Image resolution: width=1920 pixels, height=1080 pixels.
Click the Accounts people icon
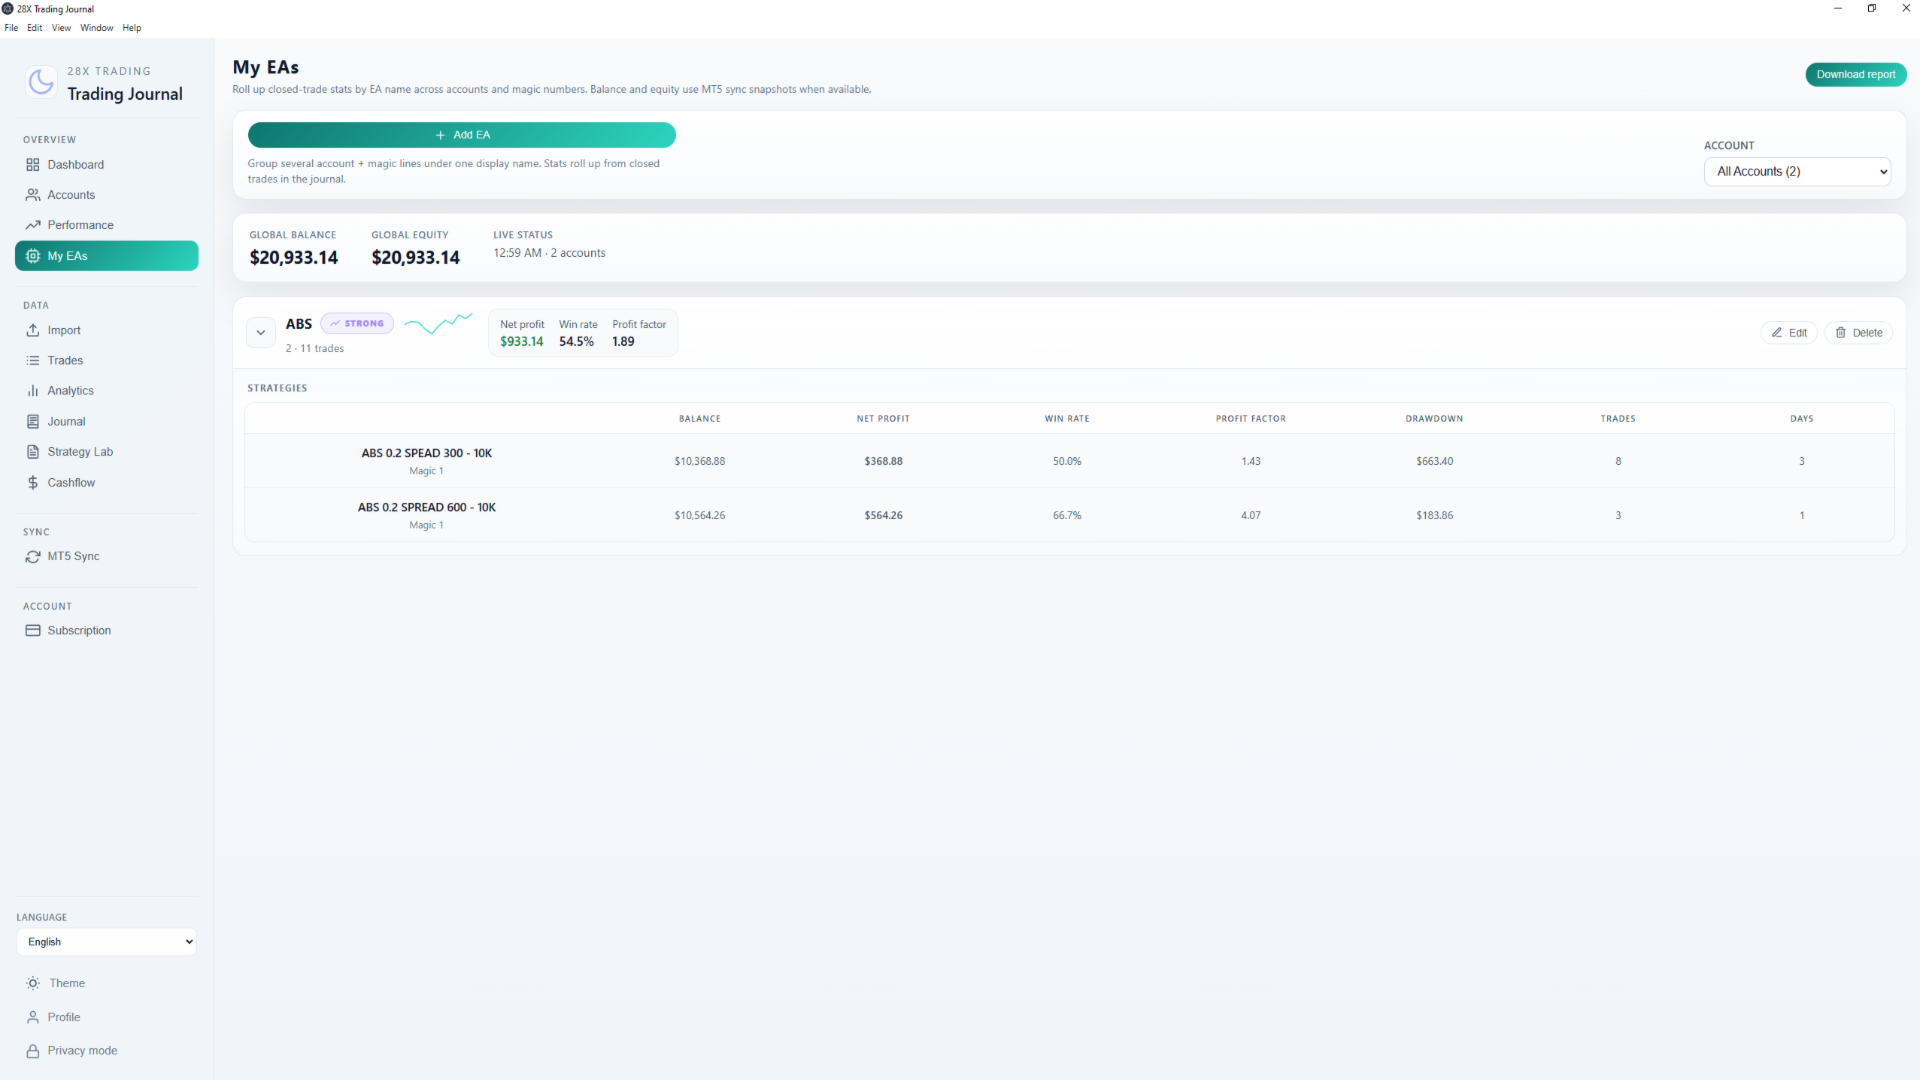[x=33, y=195]
